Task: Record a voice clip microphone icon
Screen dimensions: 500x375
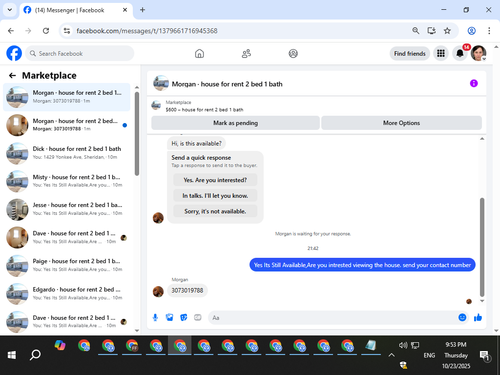Action: coord(155,318)
